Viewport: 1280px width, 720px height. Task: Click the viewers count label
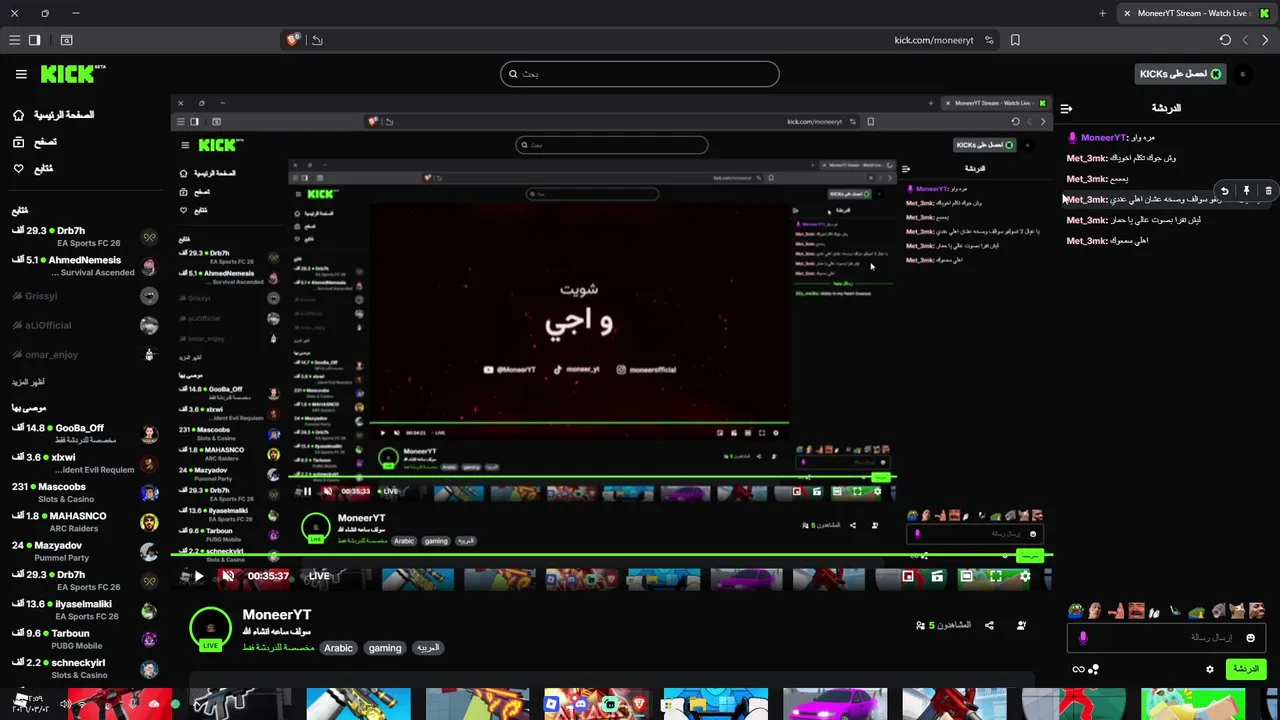[943, 625]
